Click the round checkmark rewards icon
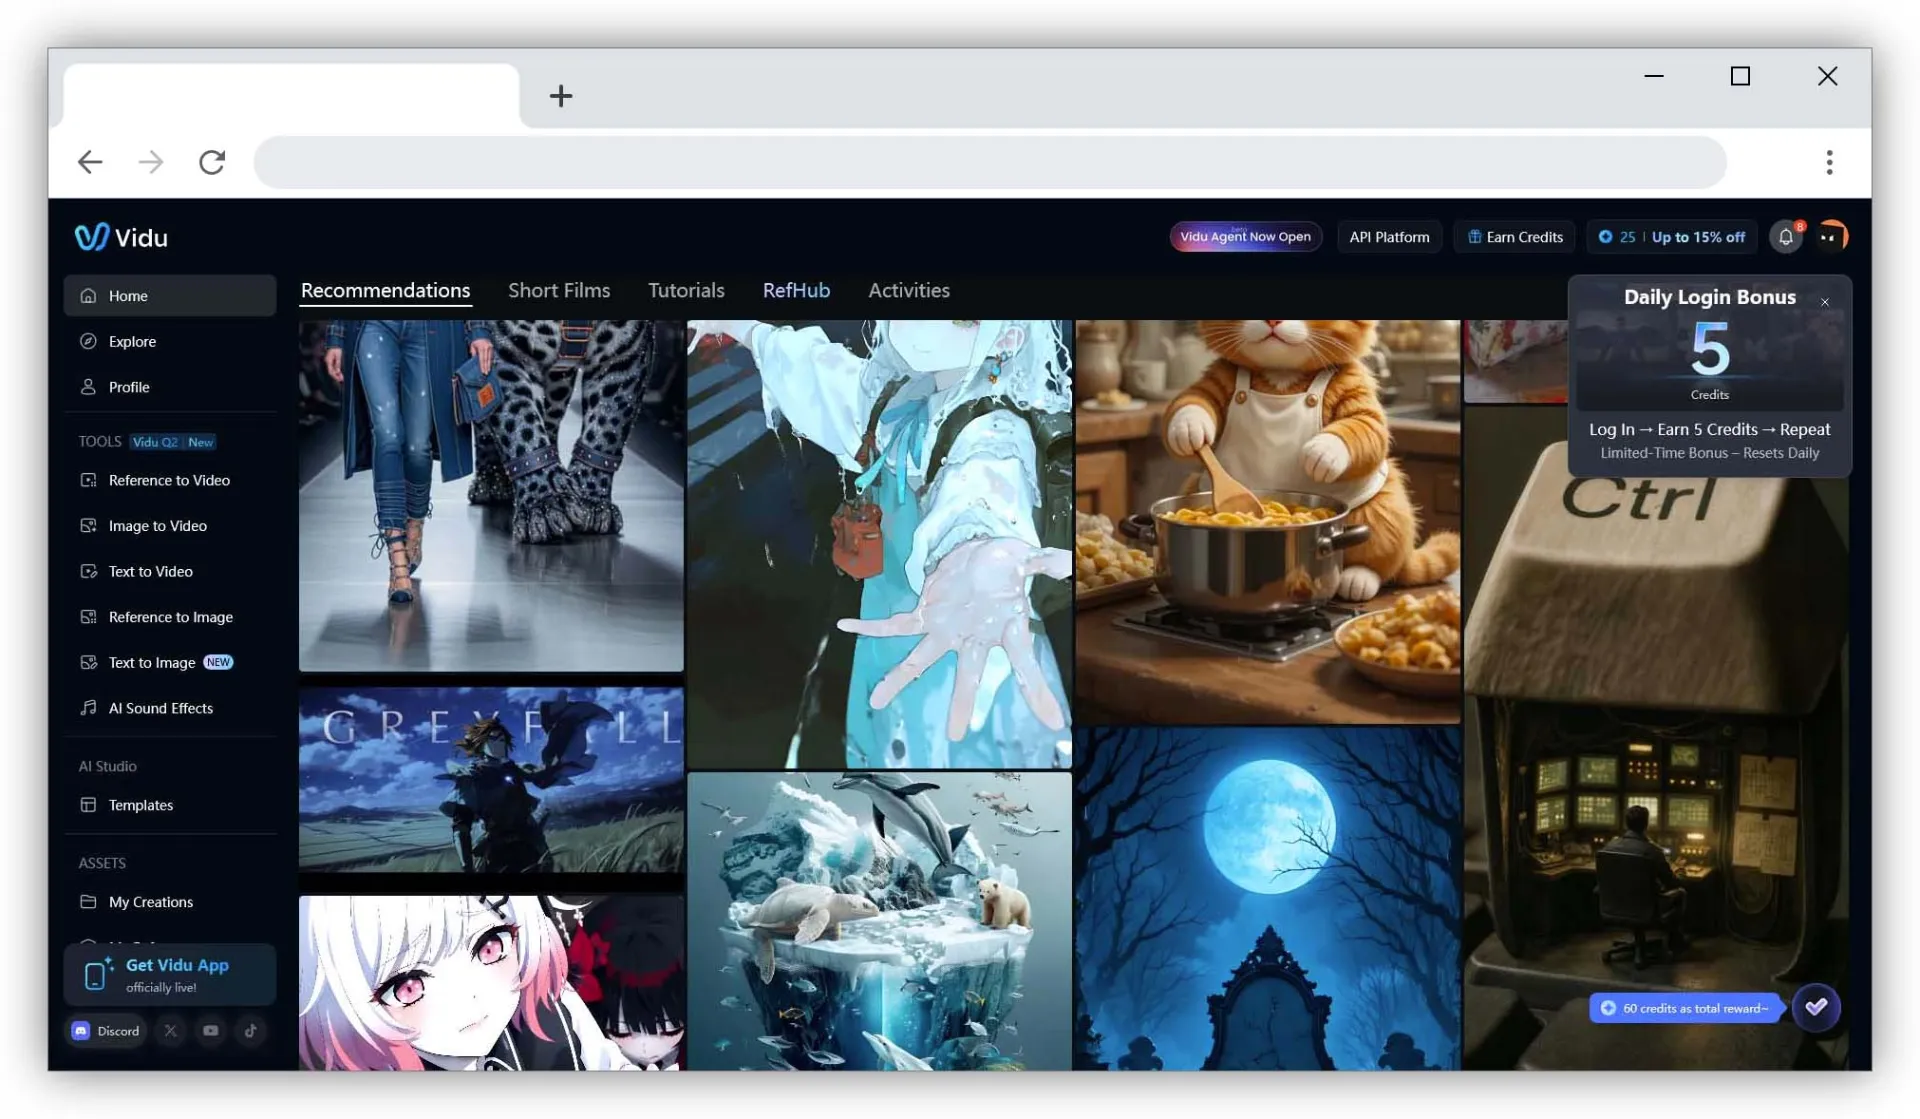The width and height of the screenshot is (1920, 1119). pos(1816,1007)
